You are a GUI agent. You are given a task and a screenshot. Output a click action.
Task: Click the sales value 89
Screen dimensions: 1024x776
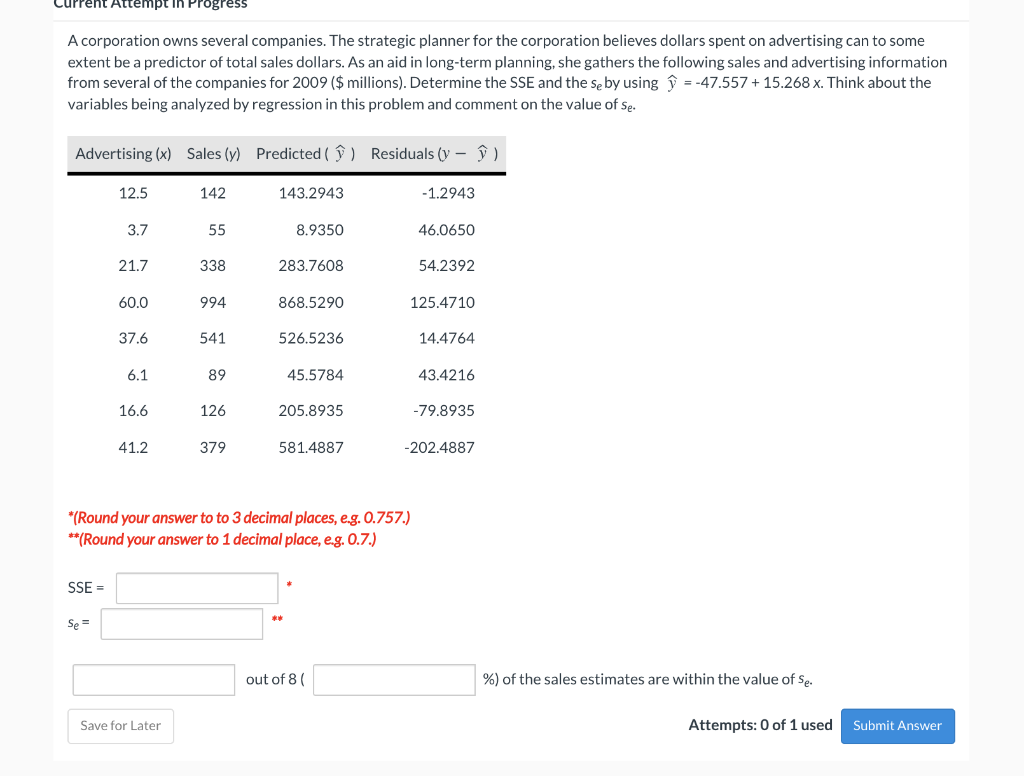(217, 375)
